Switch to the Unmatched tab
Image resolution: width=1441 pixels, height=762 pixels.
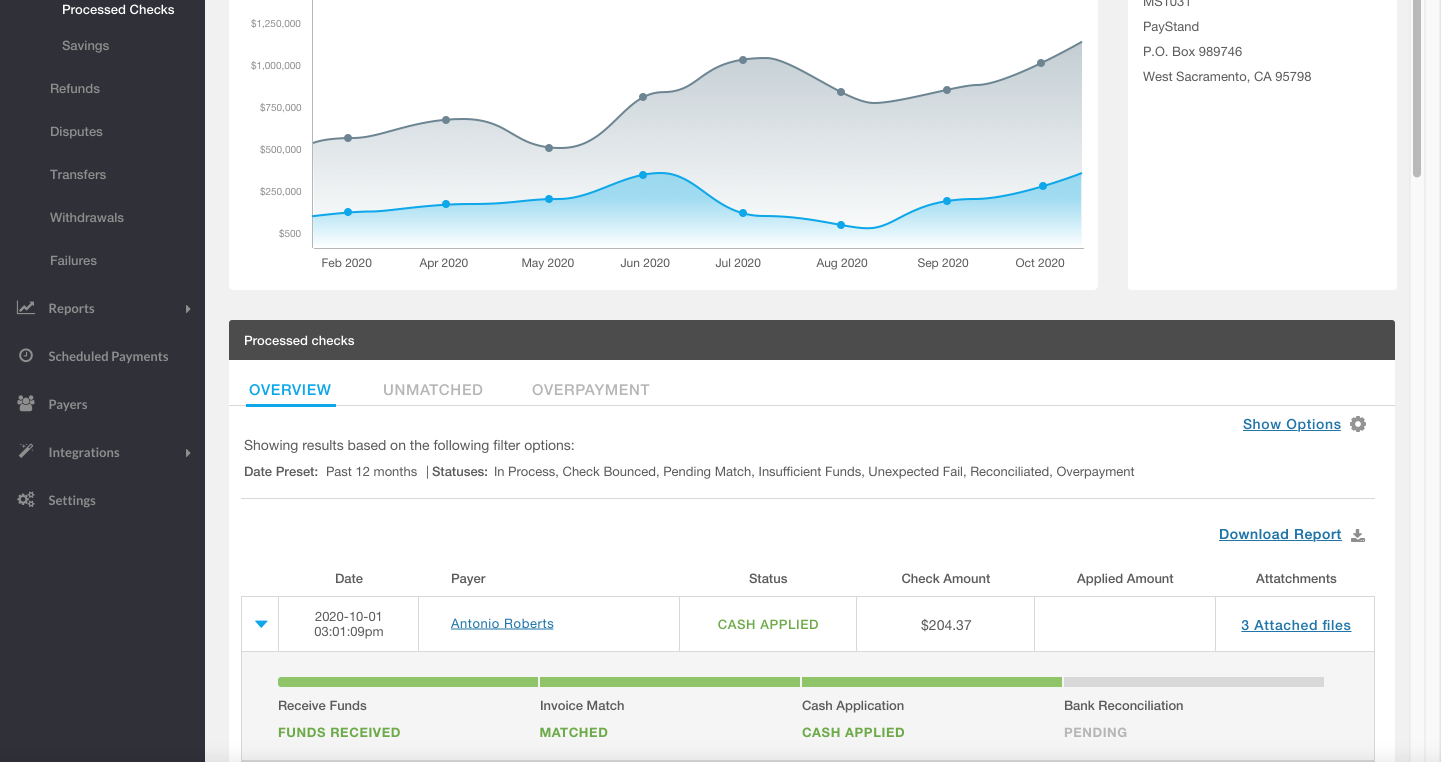(432, 390)
